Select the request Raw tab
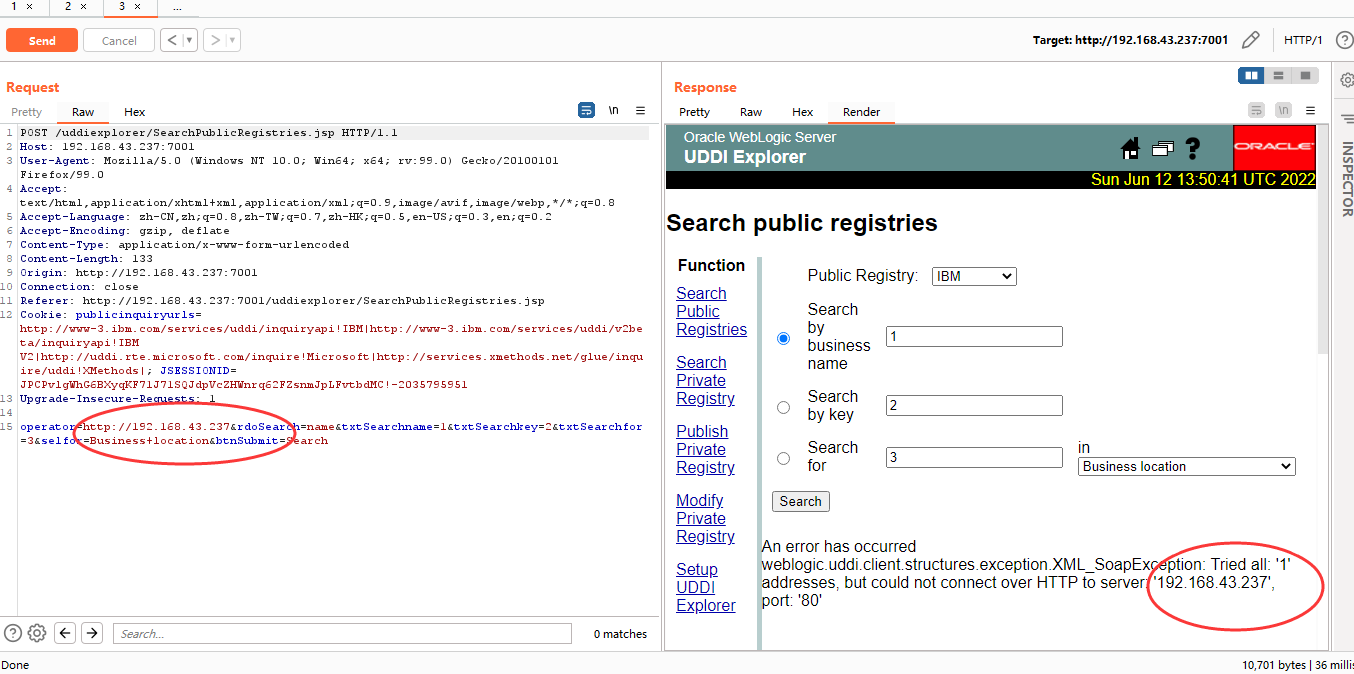The image size is (1354, 674). [x=83, y=112]
